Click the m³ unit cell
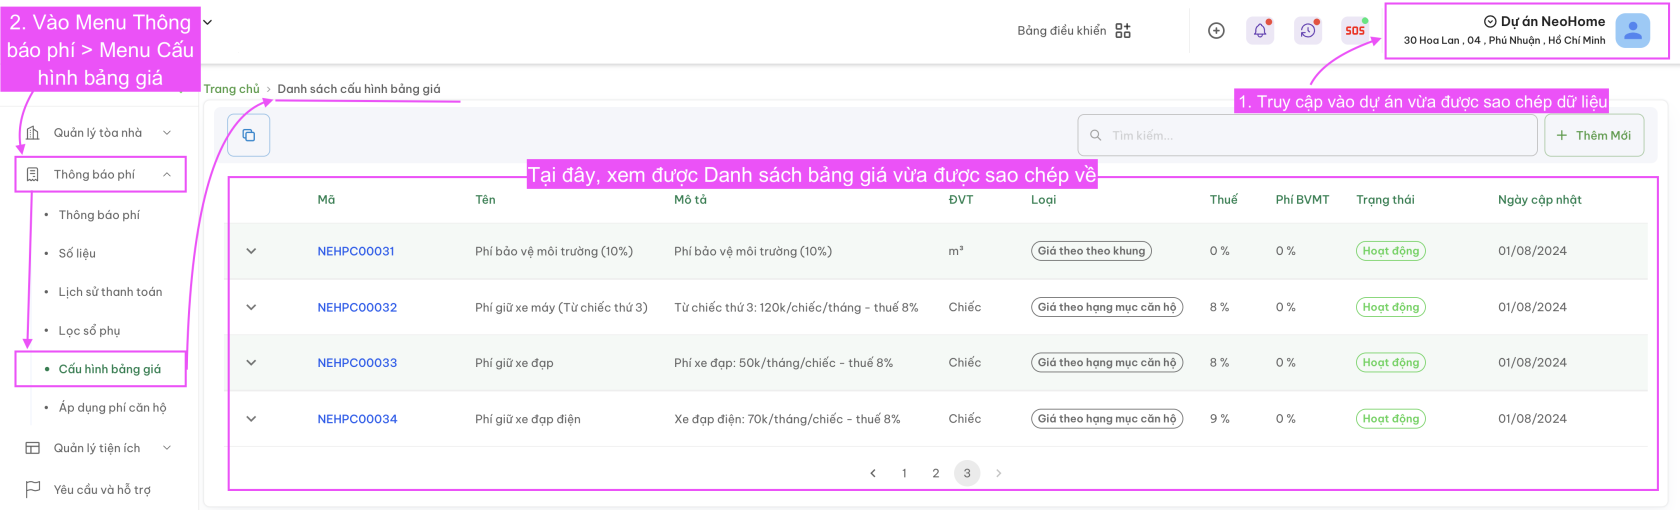Screen dimensions: 1680x510 tap(956, 251)
